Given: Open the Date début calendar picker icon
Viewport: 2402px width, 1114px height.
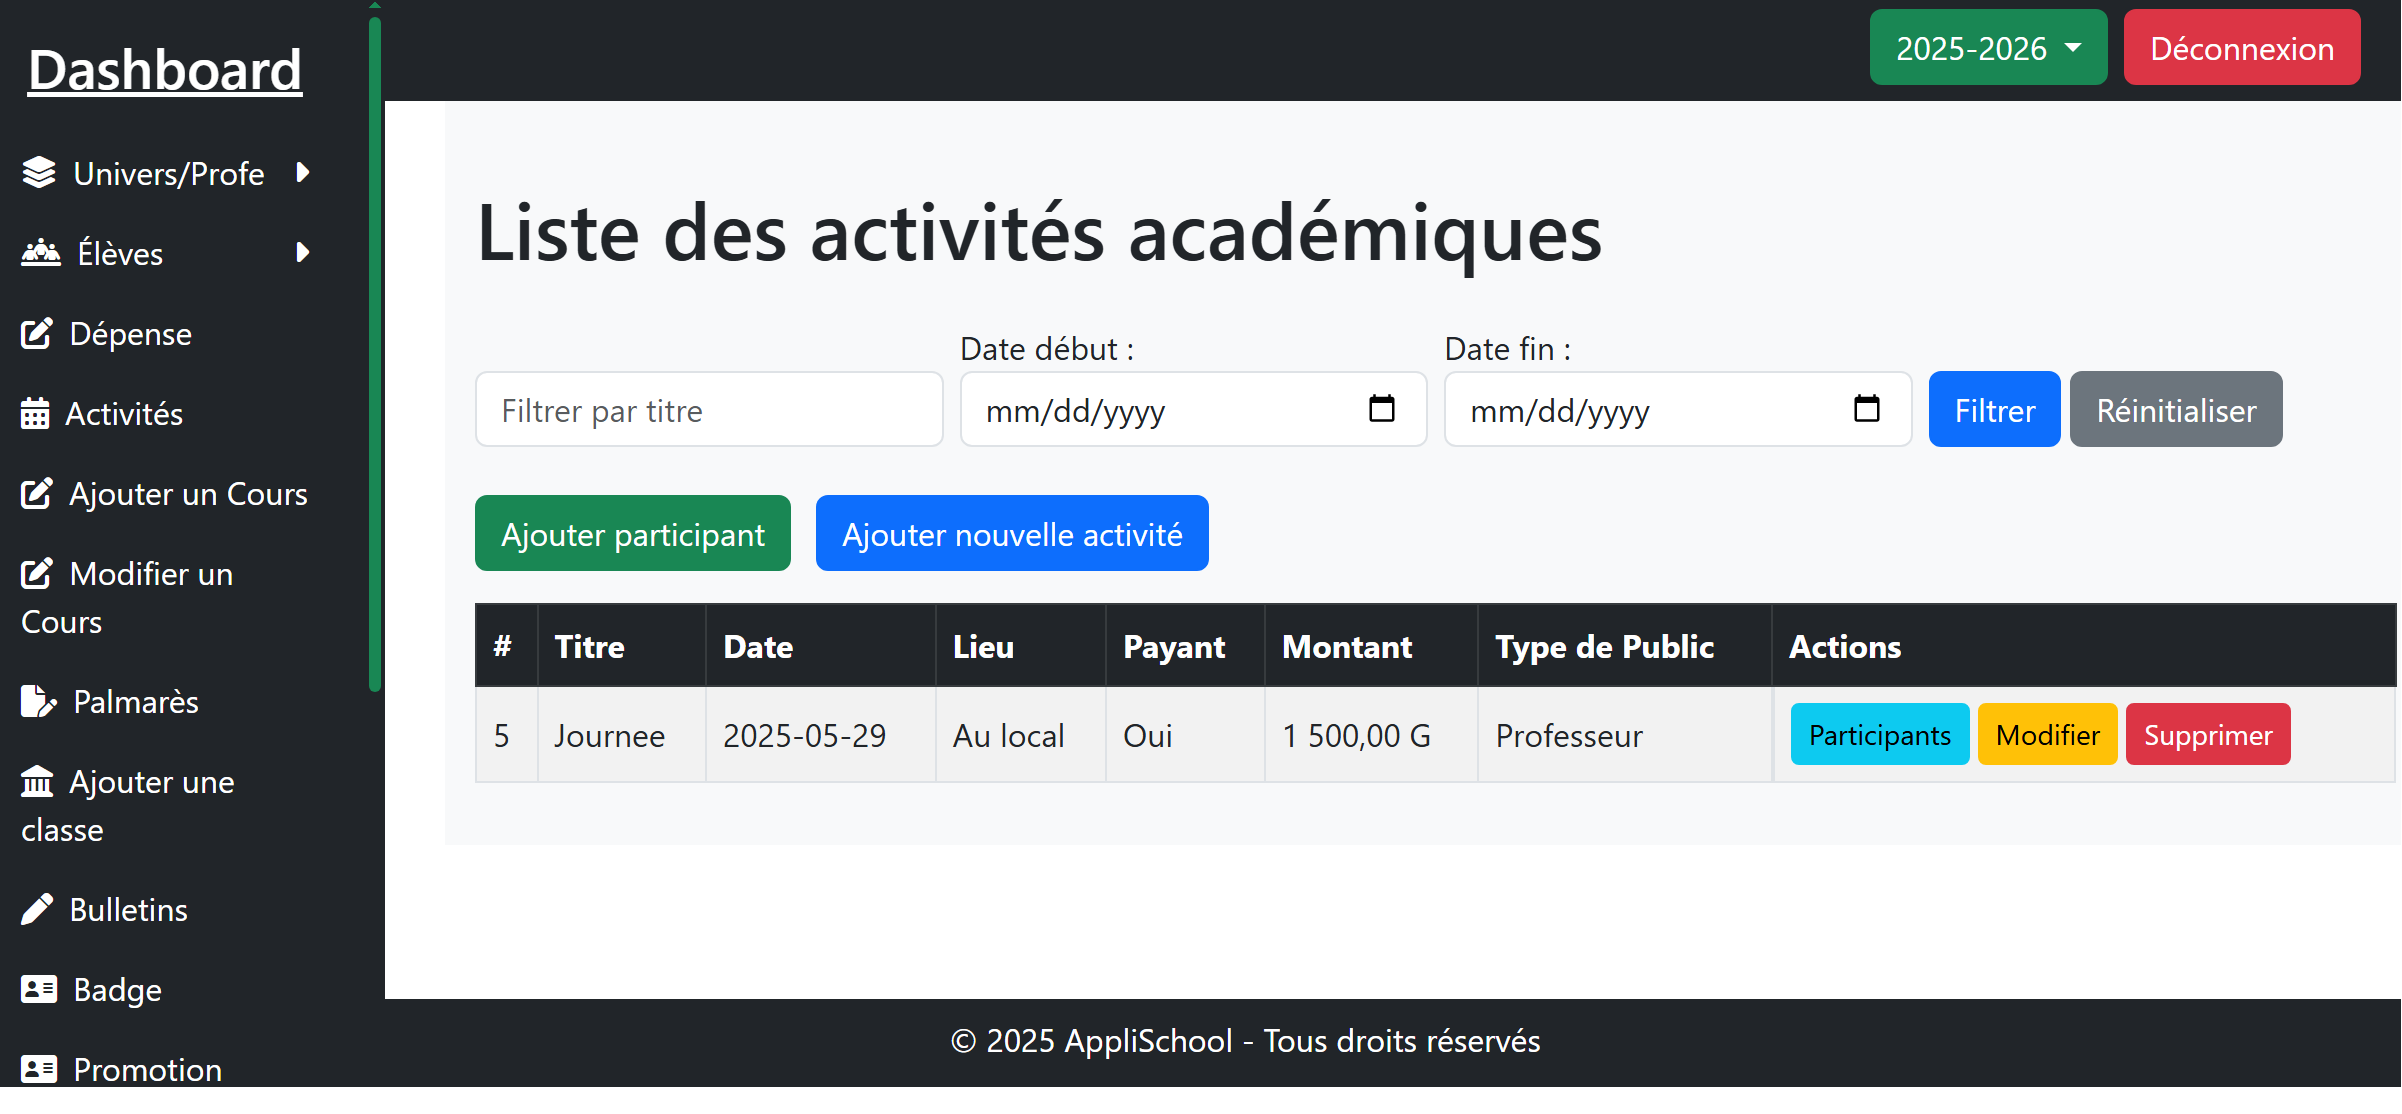Looking at the screenshot, I should [1381, 409].
